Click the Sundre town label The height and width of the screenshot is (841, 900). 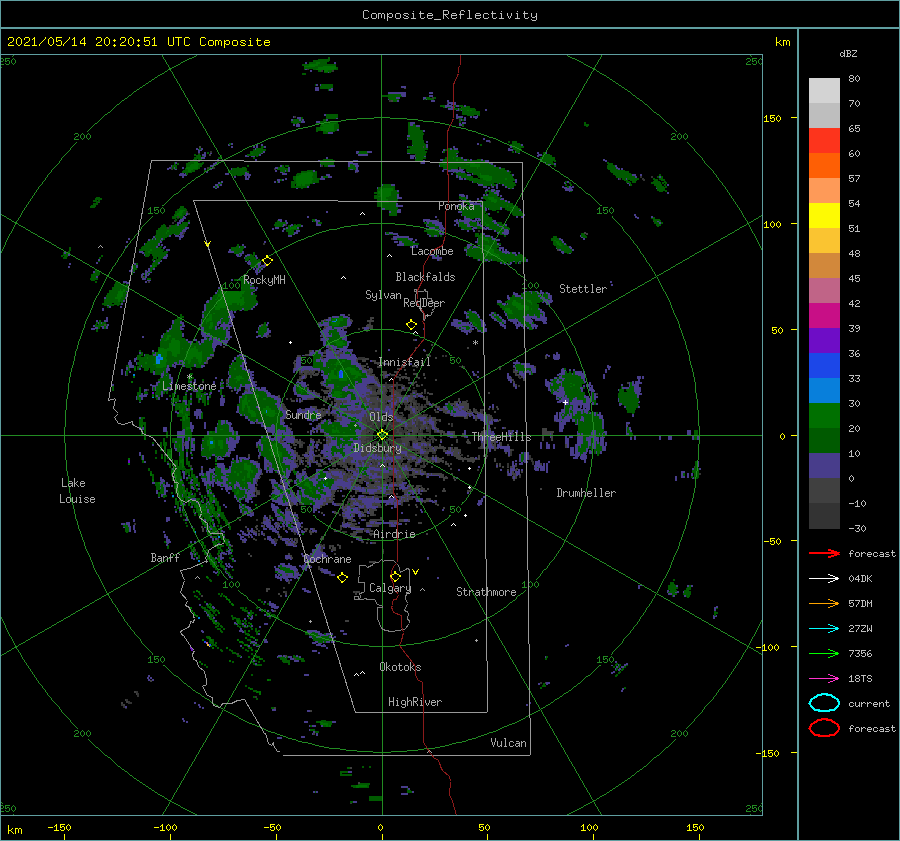[303, 415]
